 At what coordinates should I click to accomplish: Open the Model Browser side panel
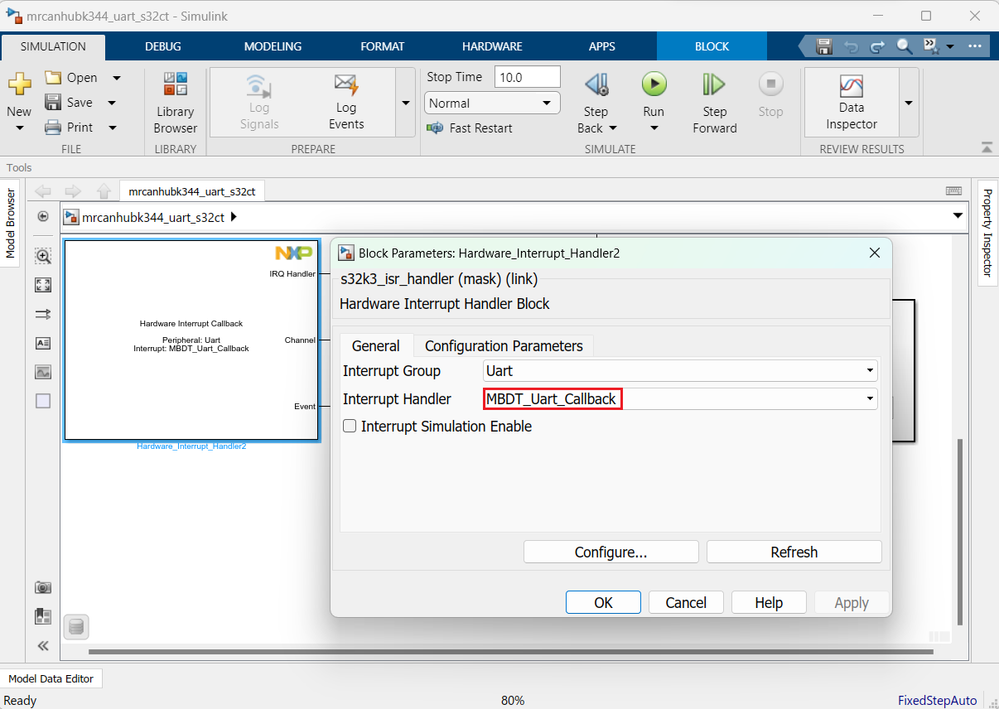(10, 223)
